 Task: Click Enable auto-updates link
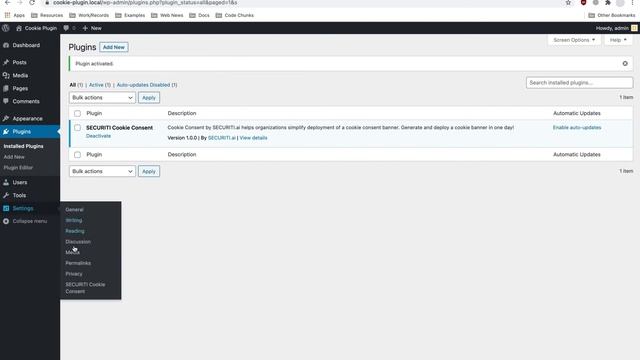[x=577, y=128]
